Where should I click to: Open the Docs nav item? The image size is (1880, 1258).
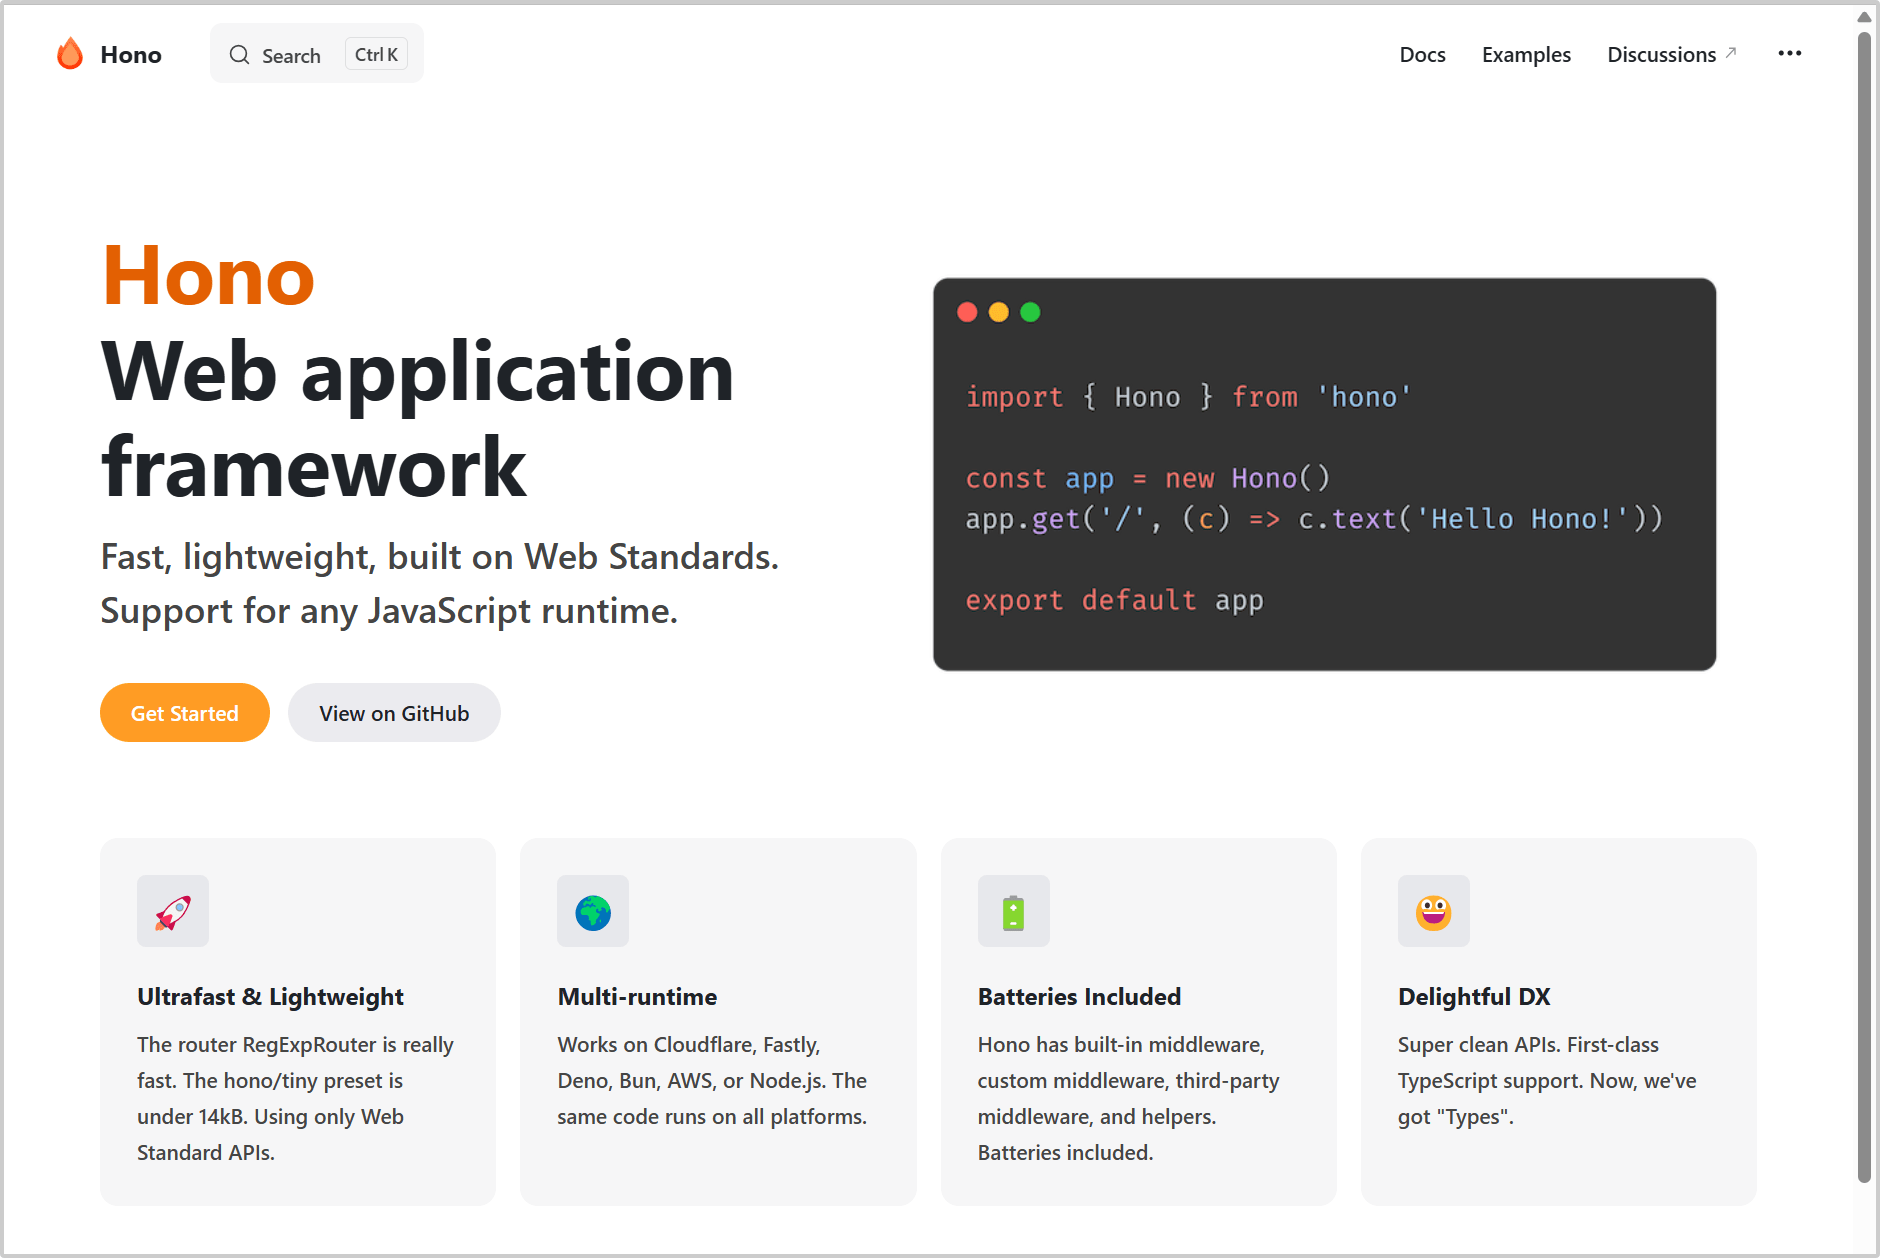1422,55
